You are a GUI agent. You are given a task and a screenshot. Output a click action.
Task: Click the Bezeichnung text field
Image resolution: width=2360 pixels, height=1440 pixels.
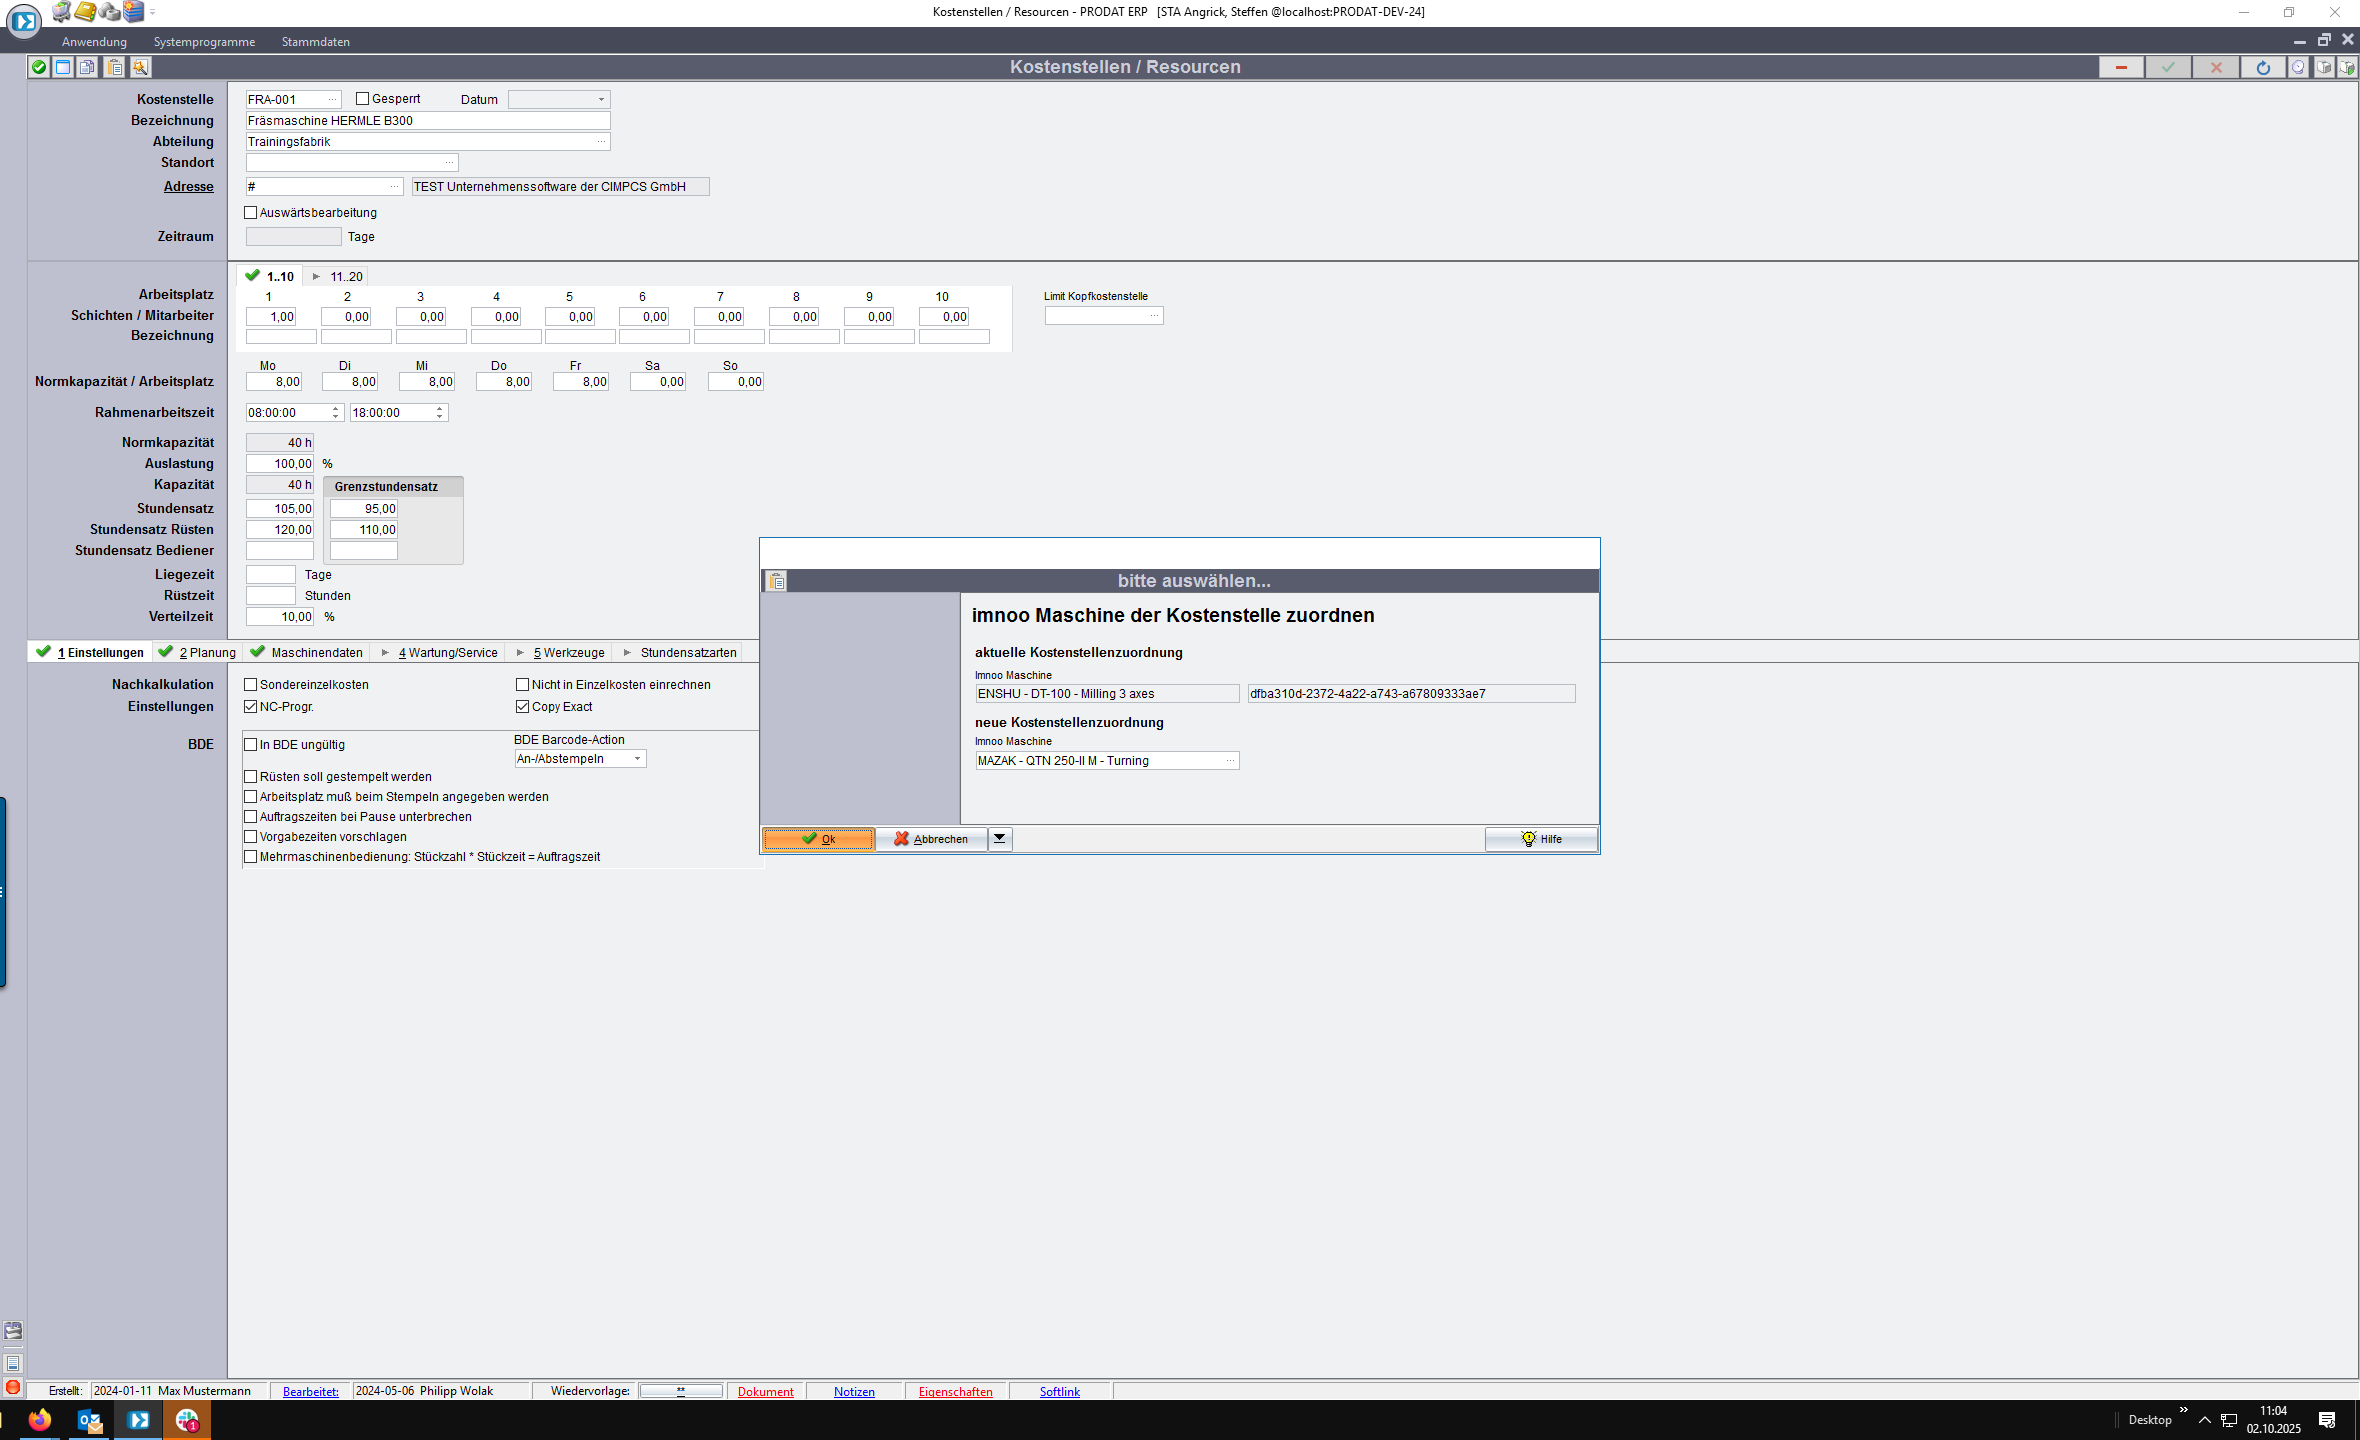(427, 121)
